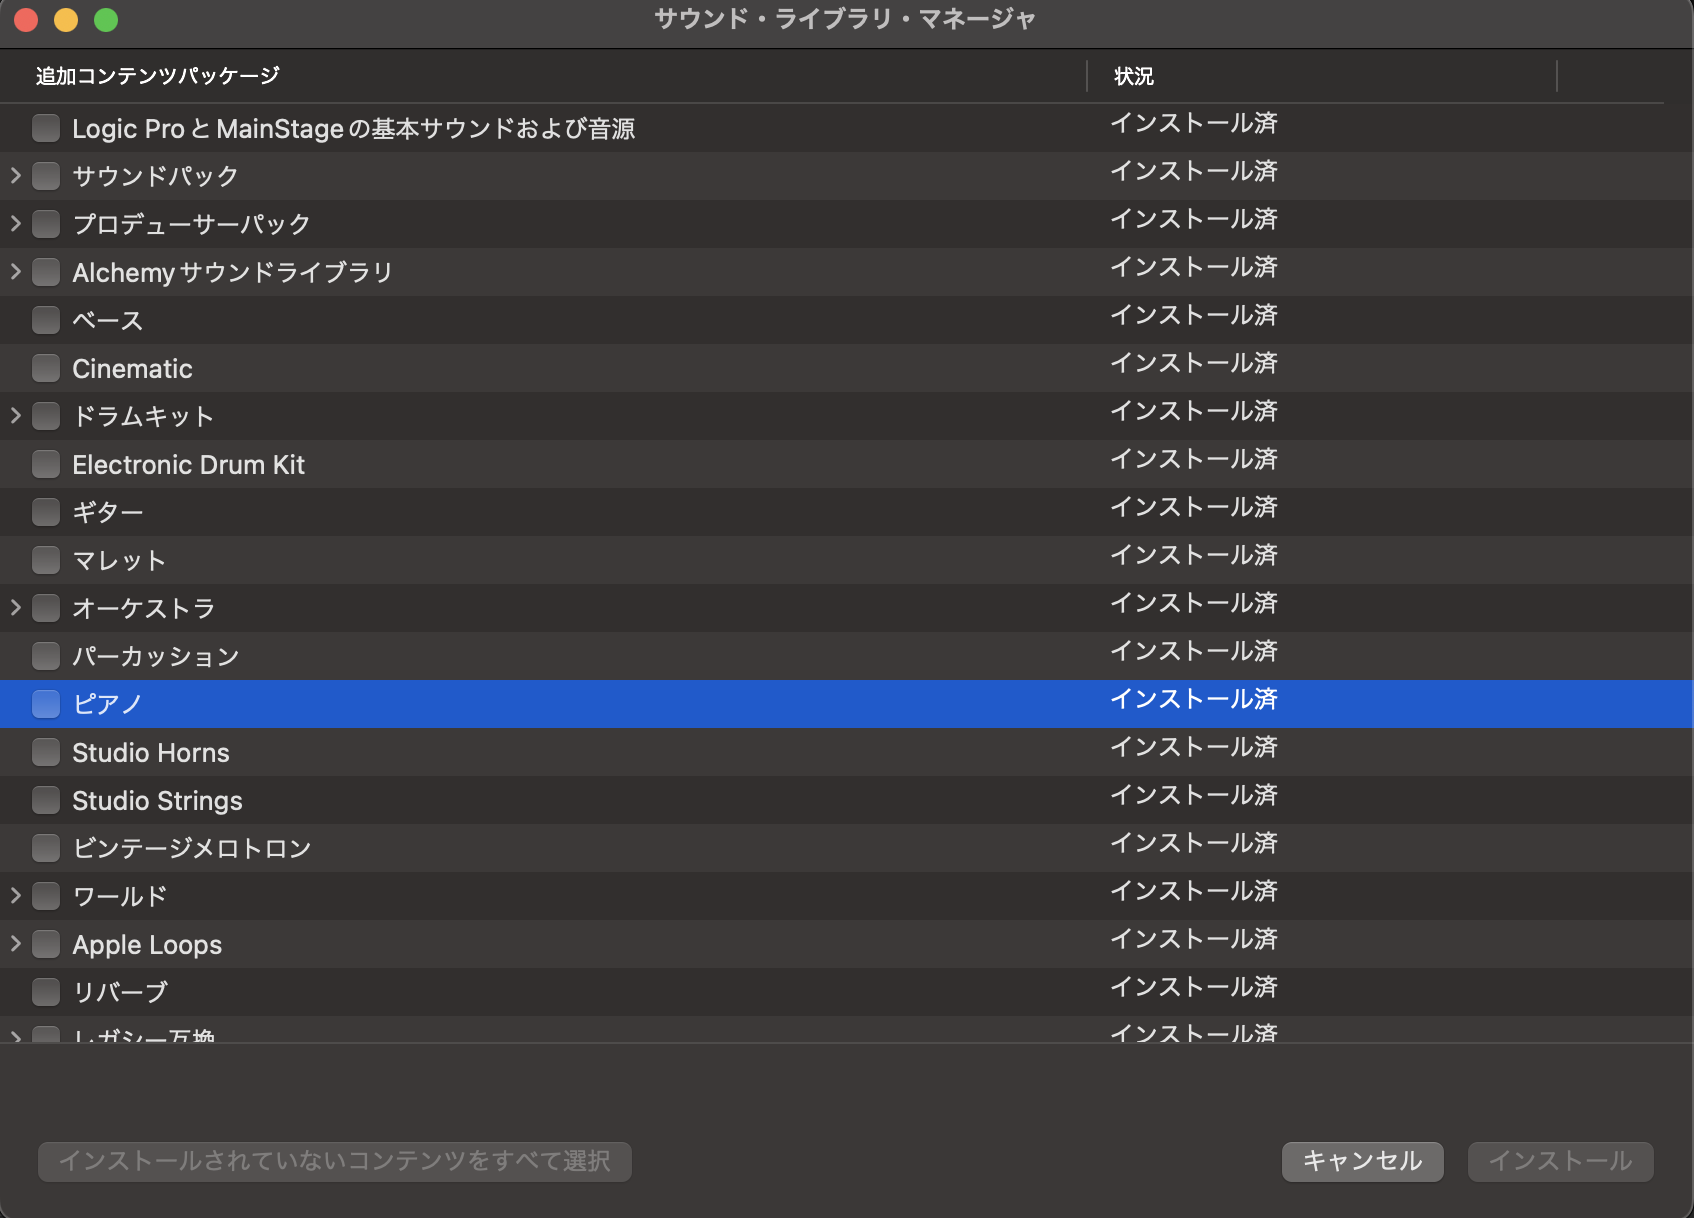Click インストール済 status in the ピアノ row
Viewport: 1694px width, 1218px height.
pos(1194,699)
